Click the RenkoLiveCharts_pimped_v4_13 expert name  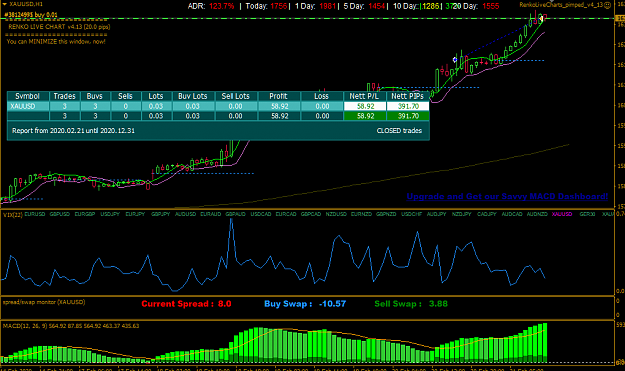(561, 5)
